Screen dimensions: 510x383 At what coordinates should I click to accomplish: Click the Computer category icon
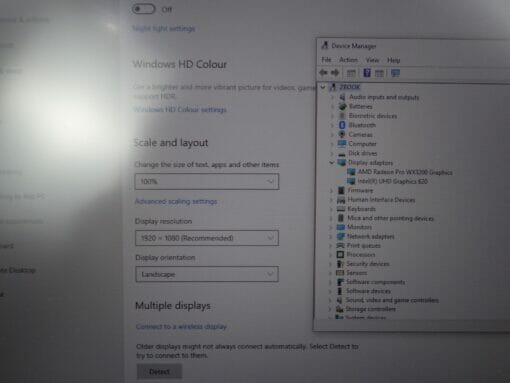pos(342,144)
